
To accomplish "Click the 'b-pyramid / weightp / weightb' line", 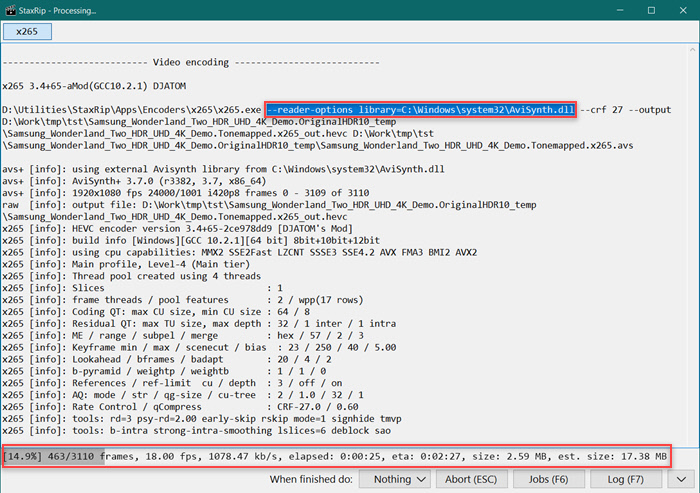I will click(x=164, y=371).
